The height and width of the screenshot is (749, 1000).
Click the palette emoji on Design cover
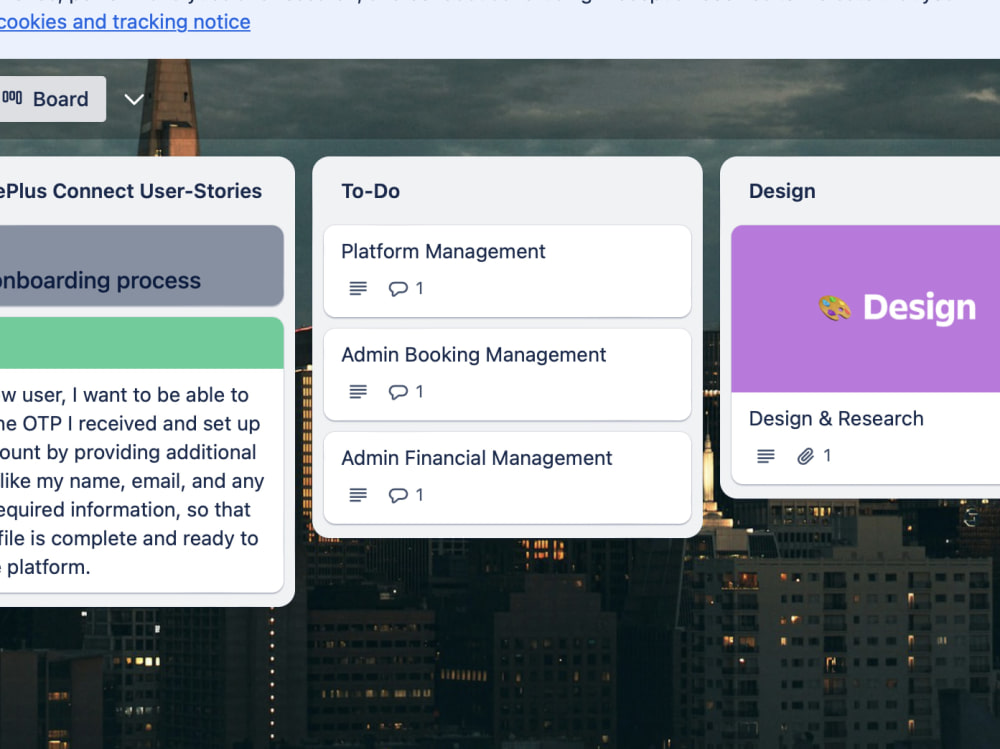pyautogui.click(x=835, y=308)
